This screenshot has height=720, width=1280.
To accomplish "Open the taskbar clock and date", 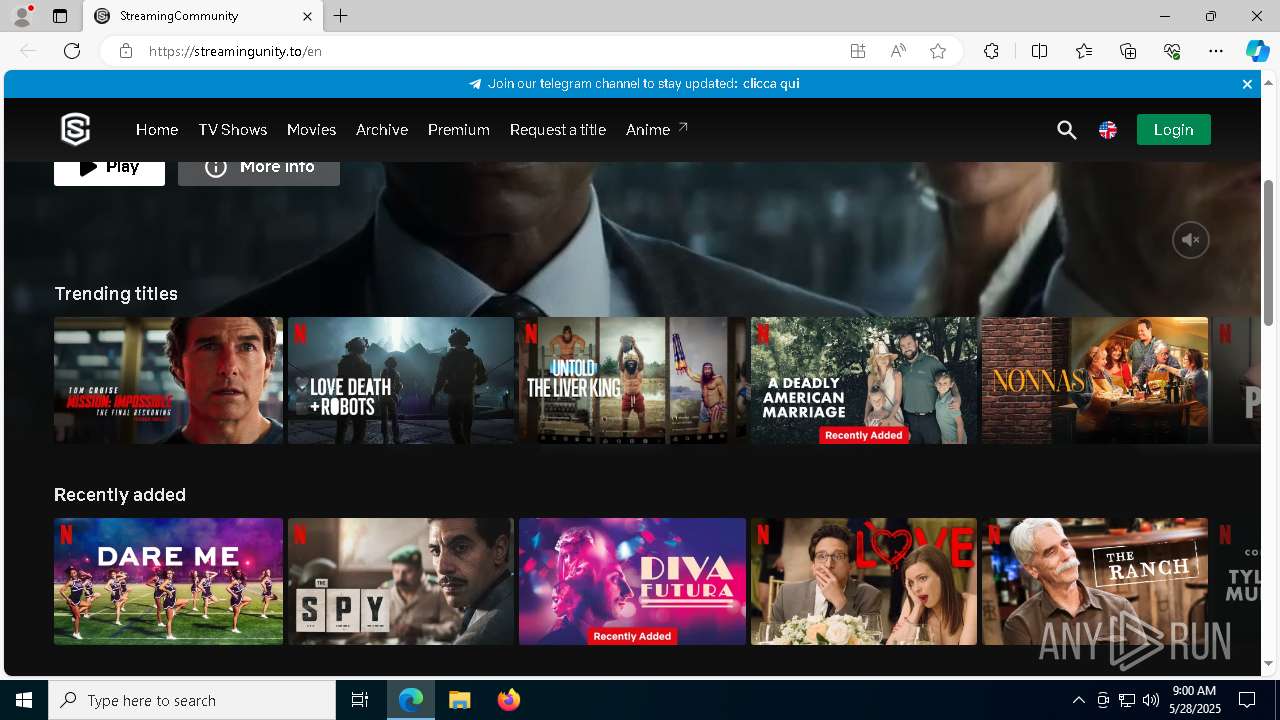I will (1194, 700).
